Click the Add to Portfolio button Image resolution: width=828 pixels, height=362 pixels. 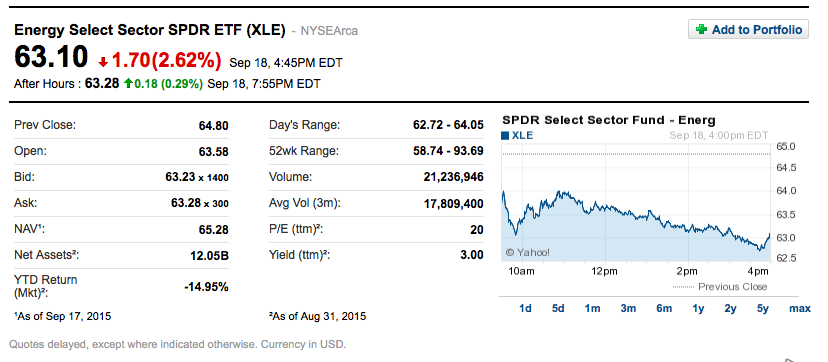(x=748, y=30)
